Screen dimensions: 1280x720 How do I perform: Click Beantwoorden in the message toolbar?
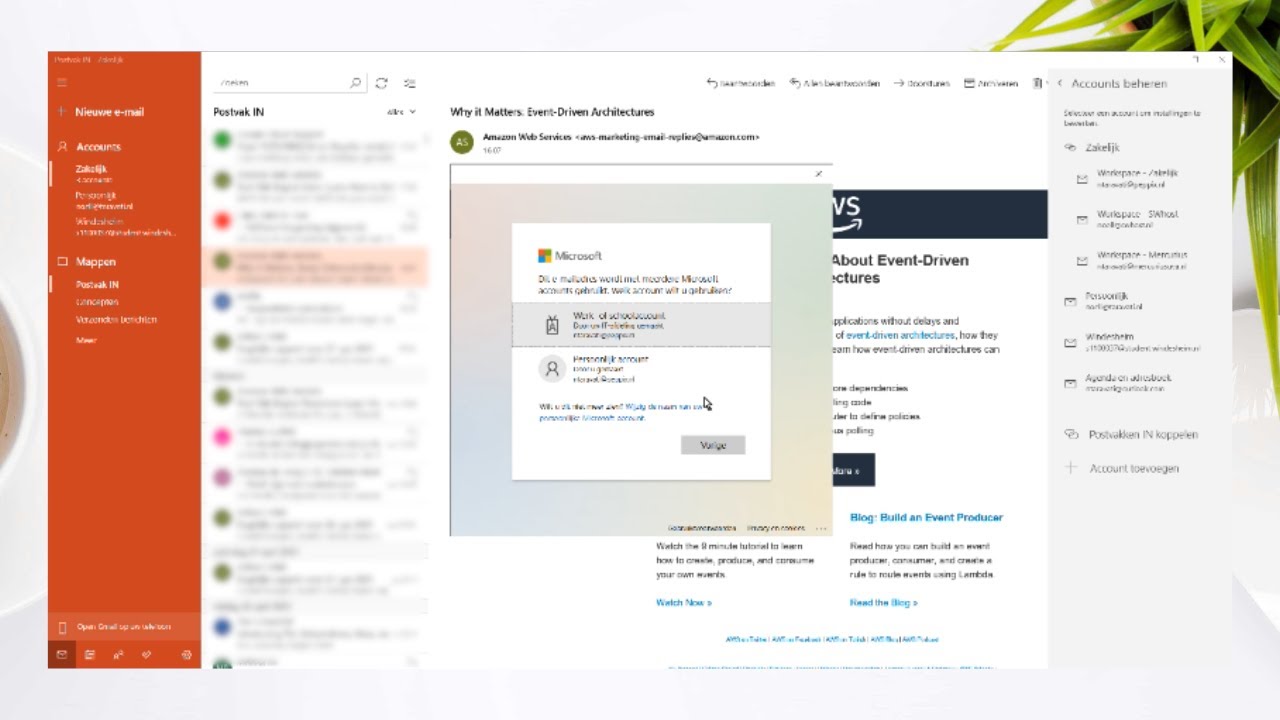coord(741,84)
